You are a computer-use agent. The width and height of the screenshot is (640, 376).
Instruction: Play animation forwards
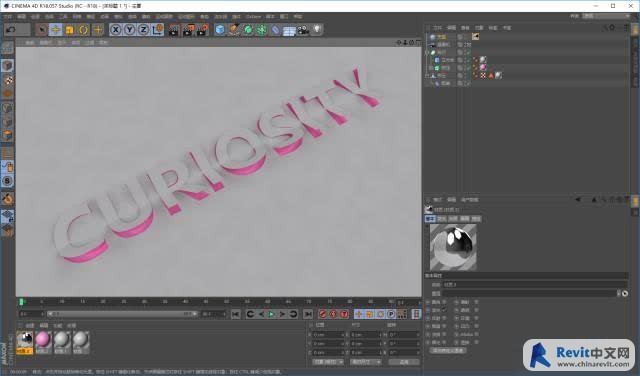coord(271,314)
